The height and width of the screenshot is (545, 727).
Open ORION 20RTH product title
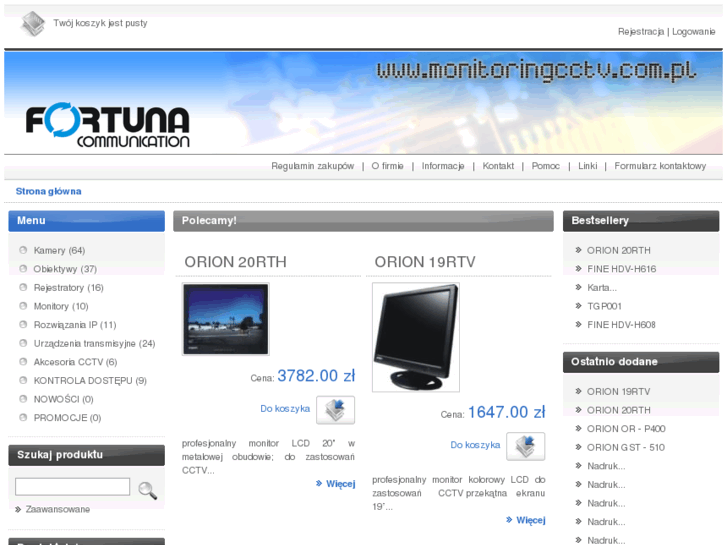coord(236,262)
